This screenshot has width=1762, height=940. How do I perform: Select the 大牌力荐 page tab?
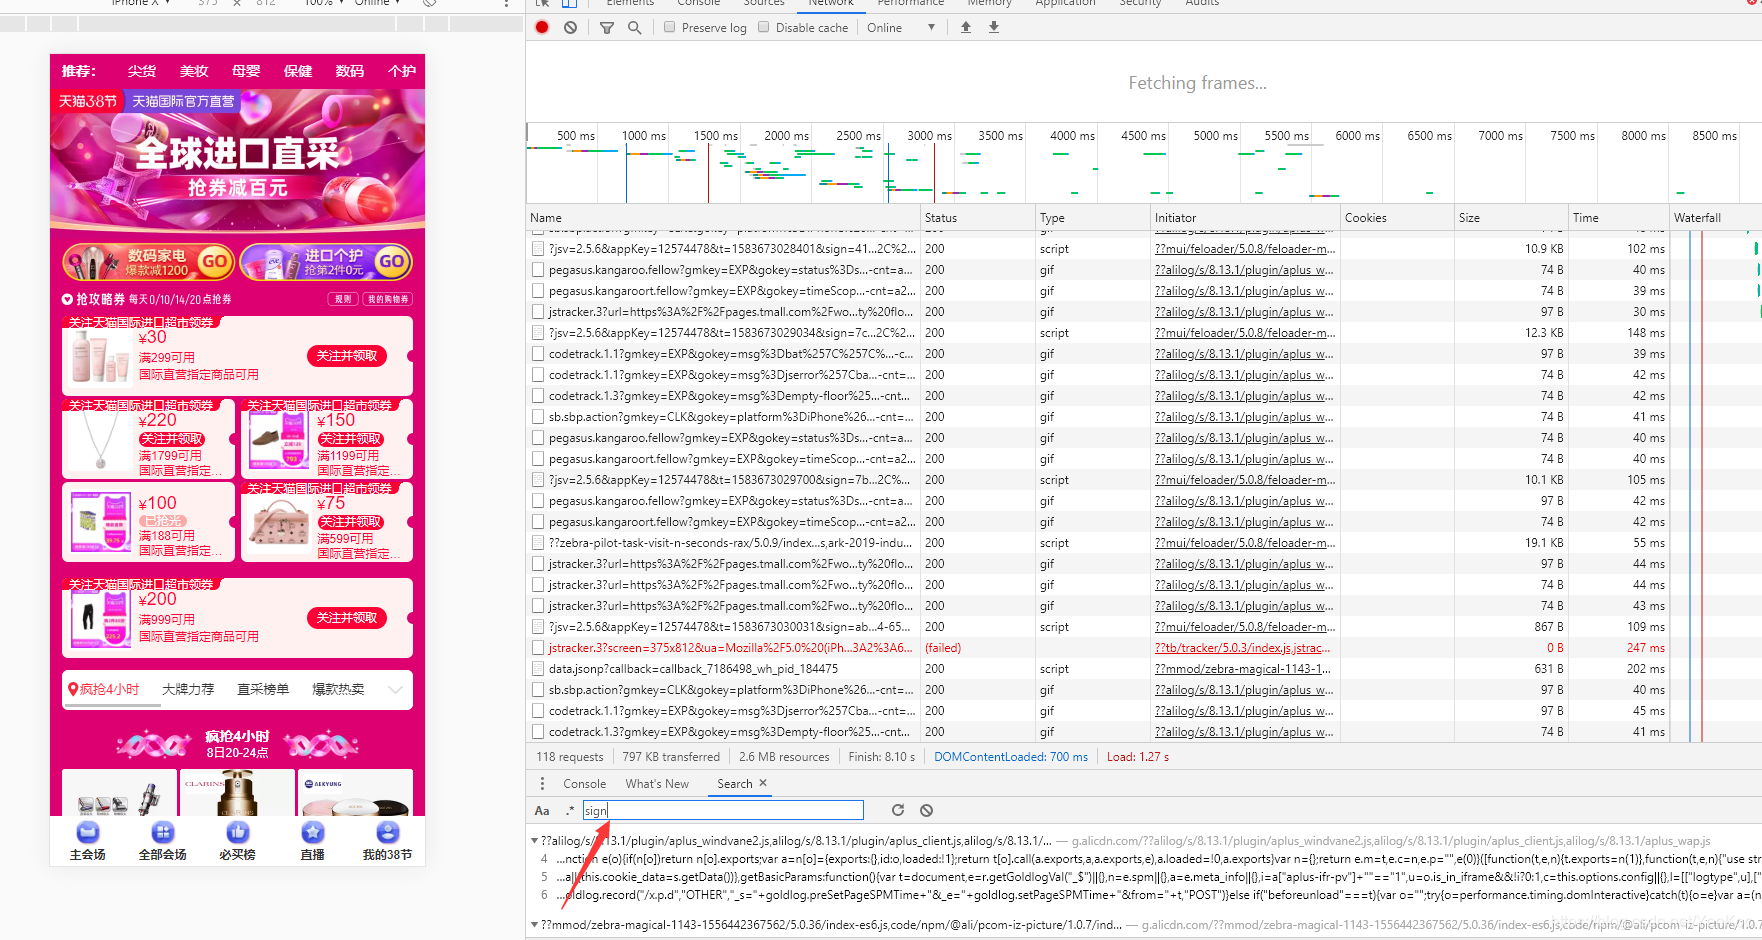[x=188, y=689]
